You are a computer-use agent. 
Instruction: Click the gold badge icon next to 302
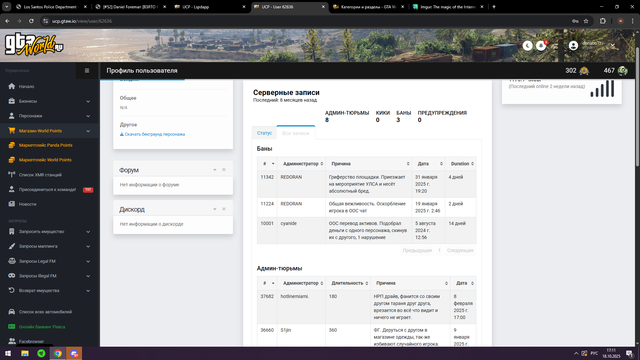[584, 71]
